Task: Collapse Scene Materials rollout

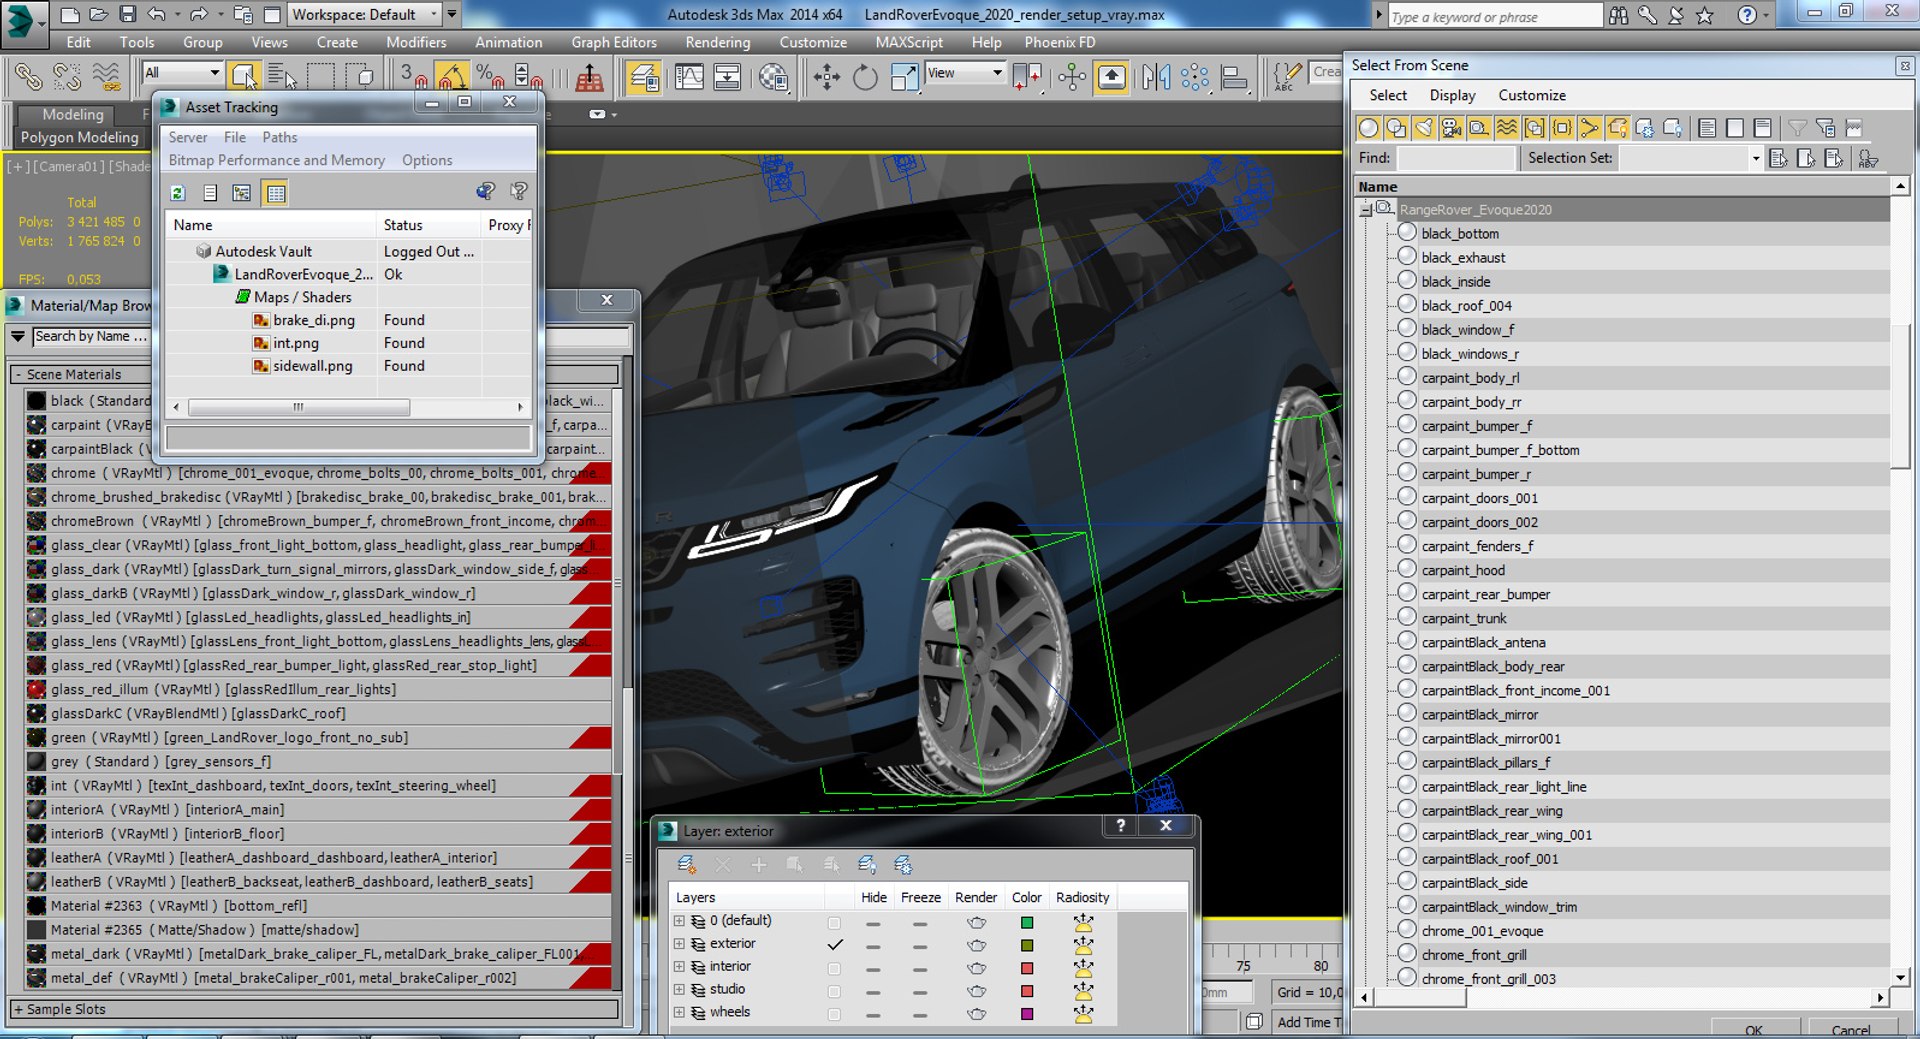Action: click(20, 375)
